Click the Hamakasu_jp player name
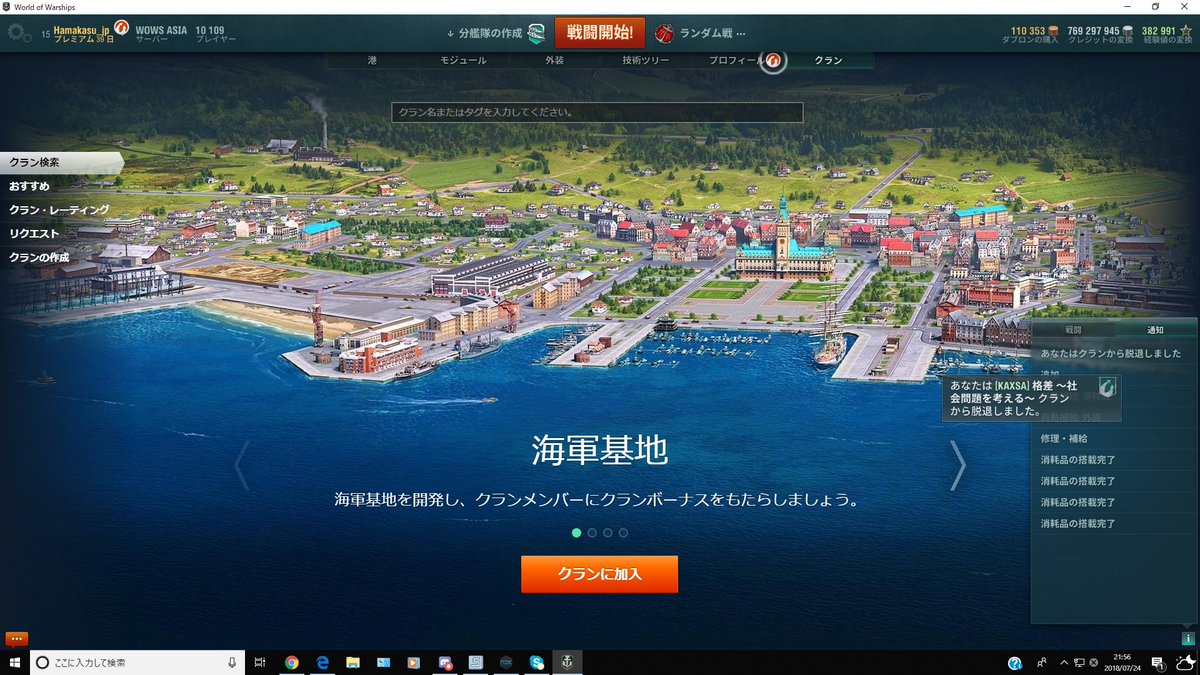 point(81,30)
